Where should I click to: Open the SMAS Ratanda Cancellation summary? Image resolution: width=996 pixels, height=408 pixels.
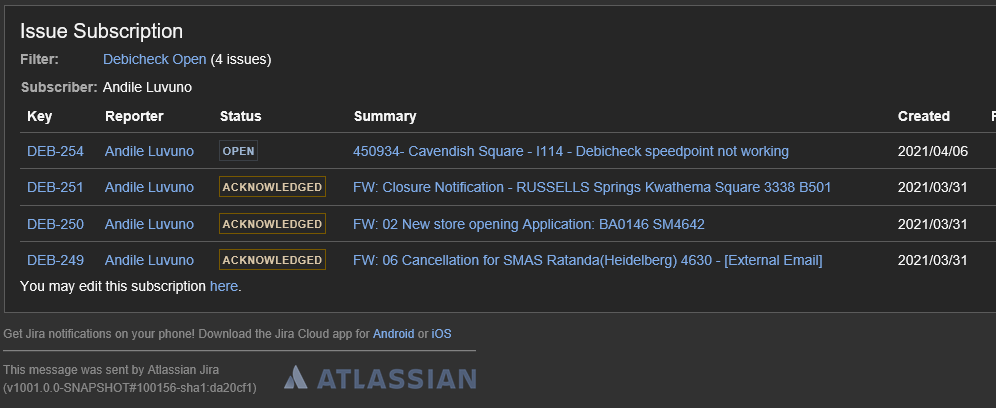pos(588,260)
